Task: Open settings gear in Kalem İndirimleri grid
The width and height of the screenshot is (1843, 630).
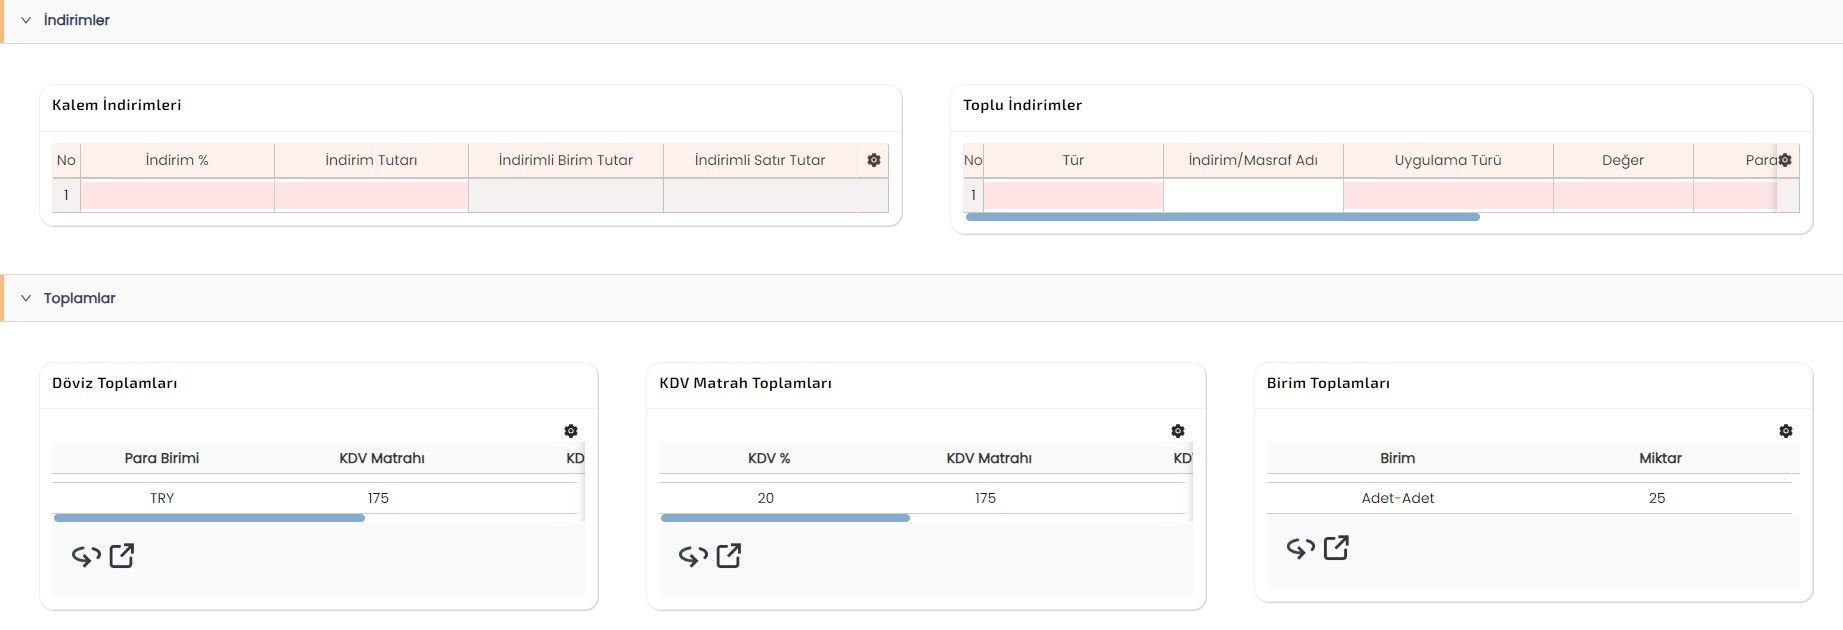Action: coord(873,160)
